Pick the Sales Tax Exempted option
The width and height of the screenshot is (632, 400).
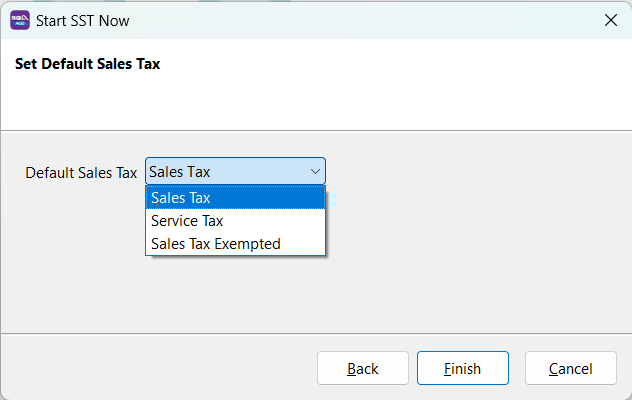[235, 244]
